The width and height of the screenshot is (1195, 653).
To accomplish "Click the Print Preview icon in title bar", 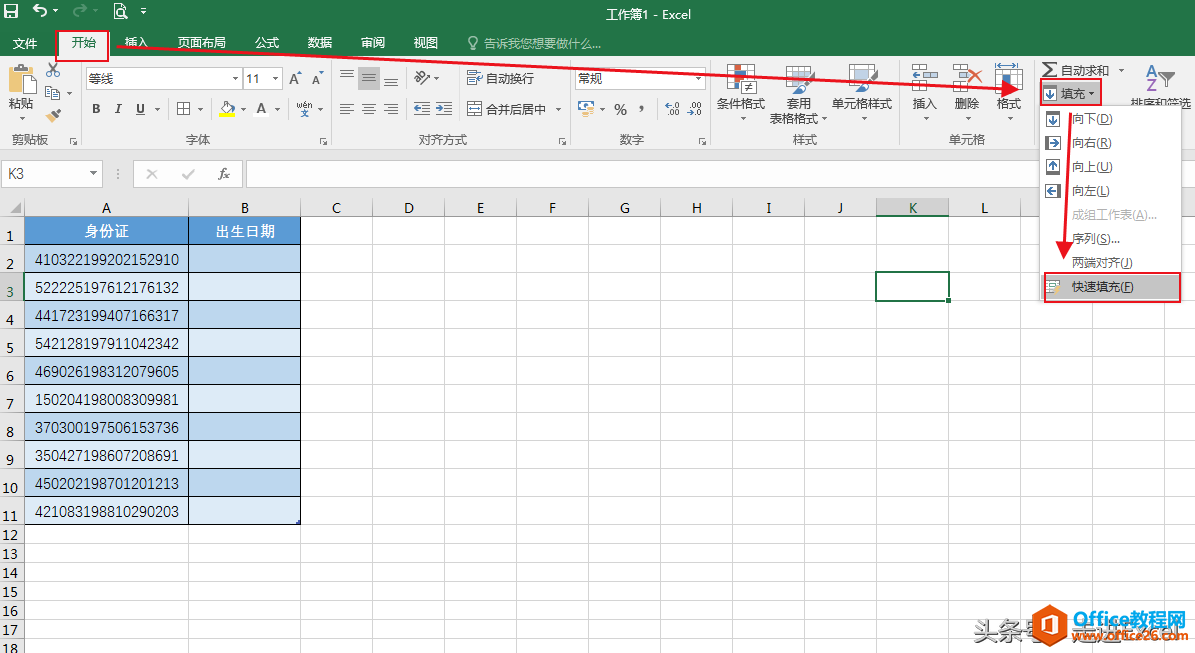I will pos(120,11).
